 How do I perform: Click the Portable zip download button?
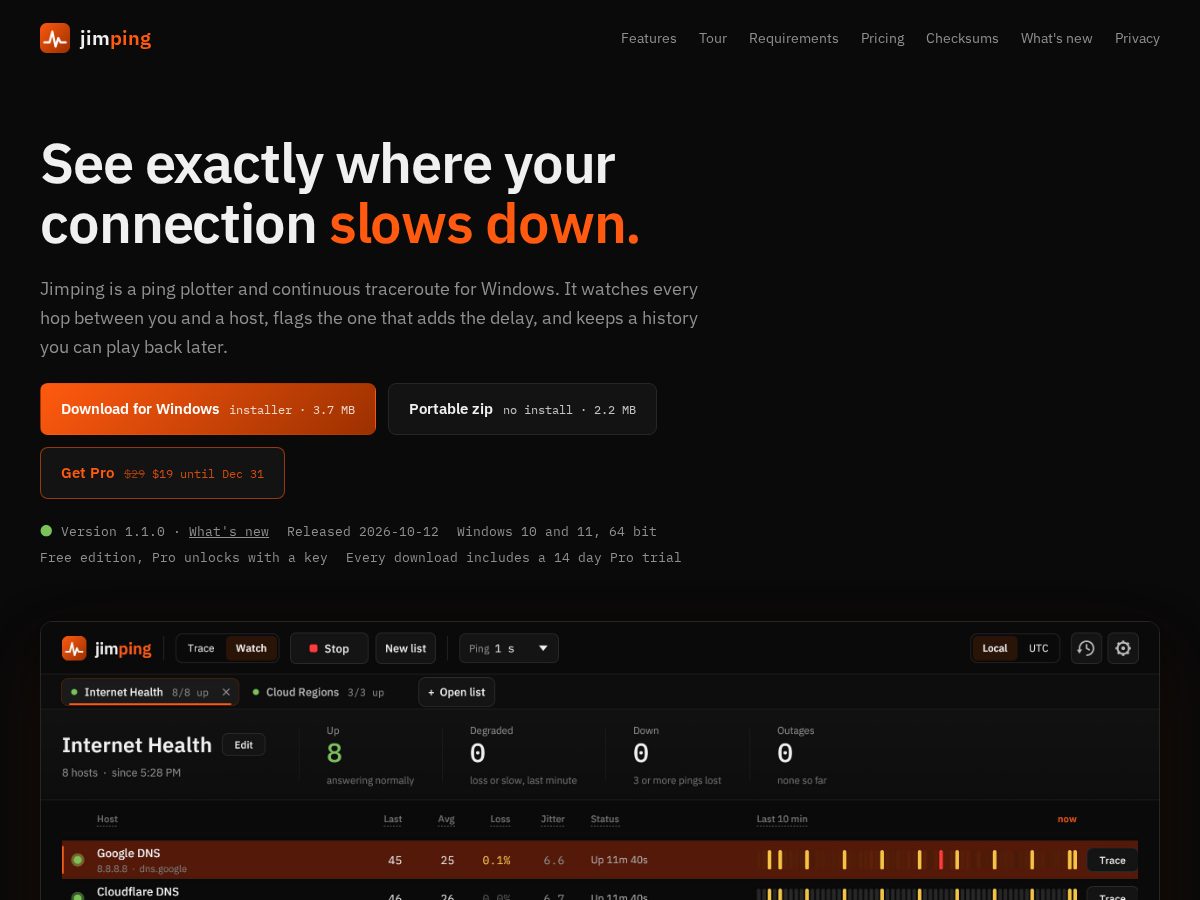click(522, 409)
